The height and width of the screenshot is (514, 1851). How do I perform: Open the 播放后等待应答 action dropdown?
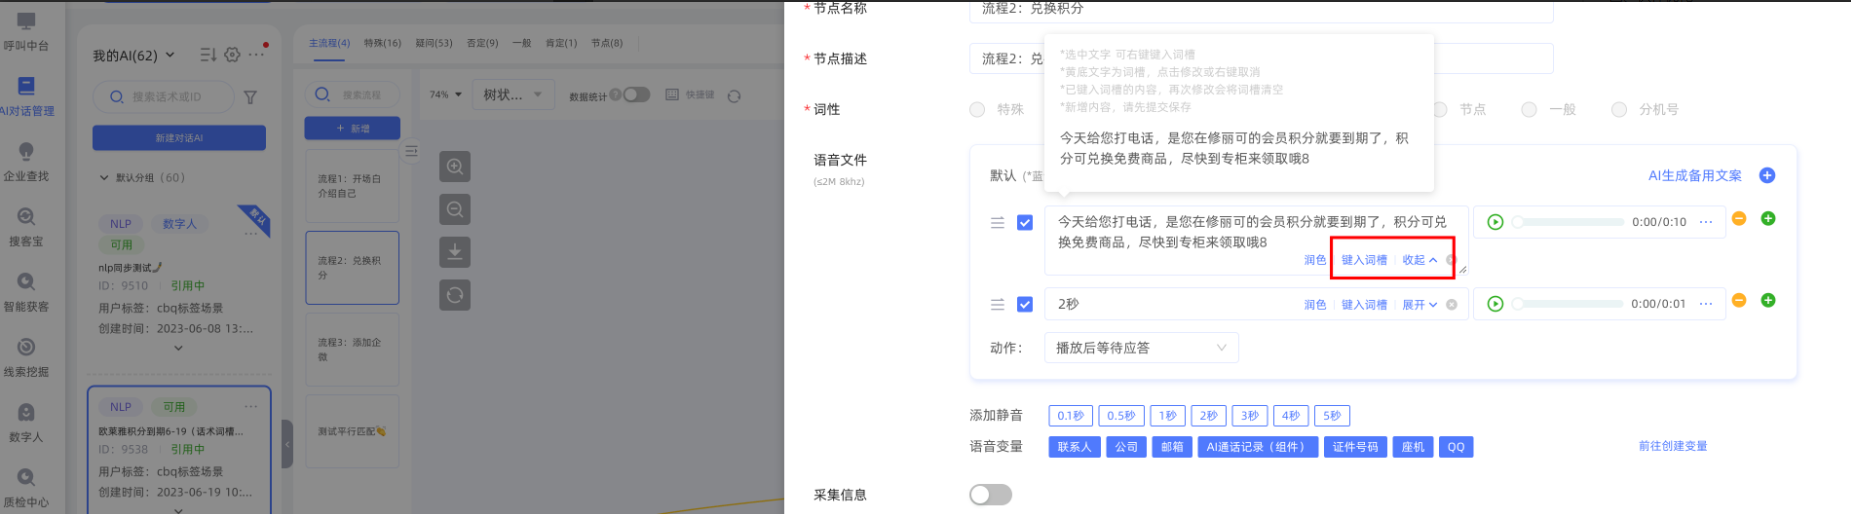click(1140, 348)
